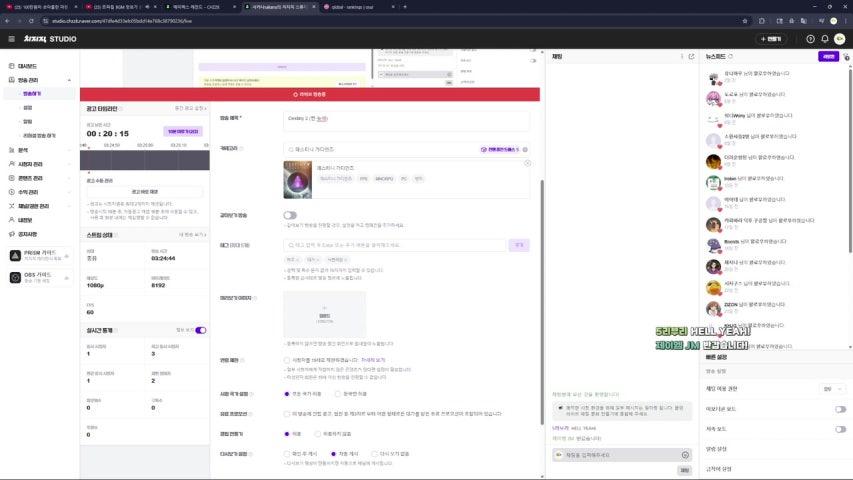Open the emoji picker in the chat input
Screen dimensions: 853x480
pyautogui.click(x=685, y=455)
